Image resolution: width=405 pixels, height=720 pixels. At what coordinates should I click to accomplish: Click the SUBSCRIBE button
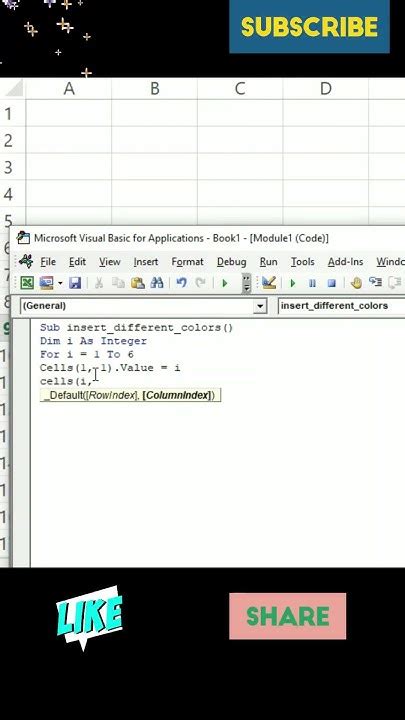point(309,27)
